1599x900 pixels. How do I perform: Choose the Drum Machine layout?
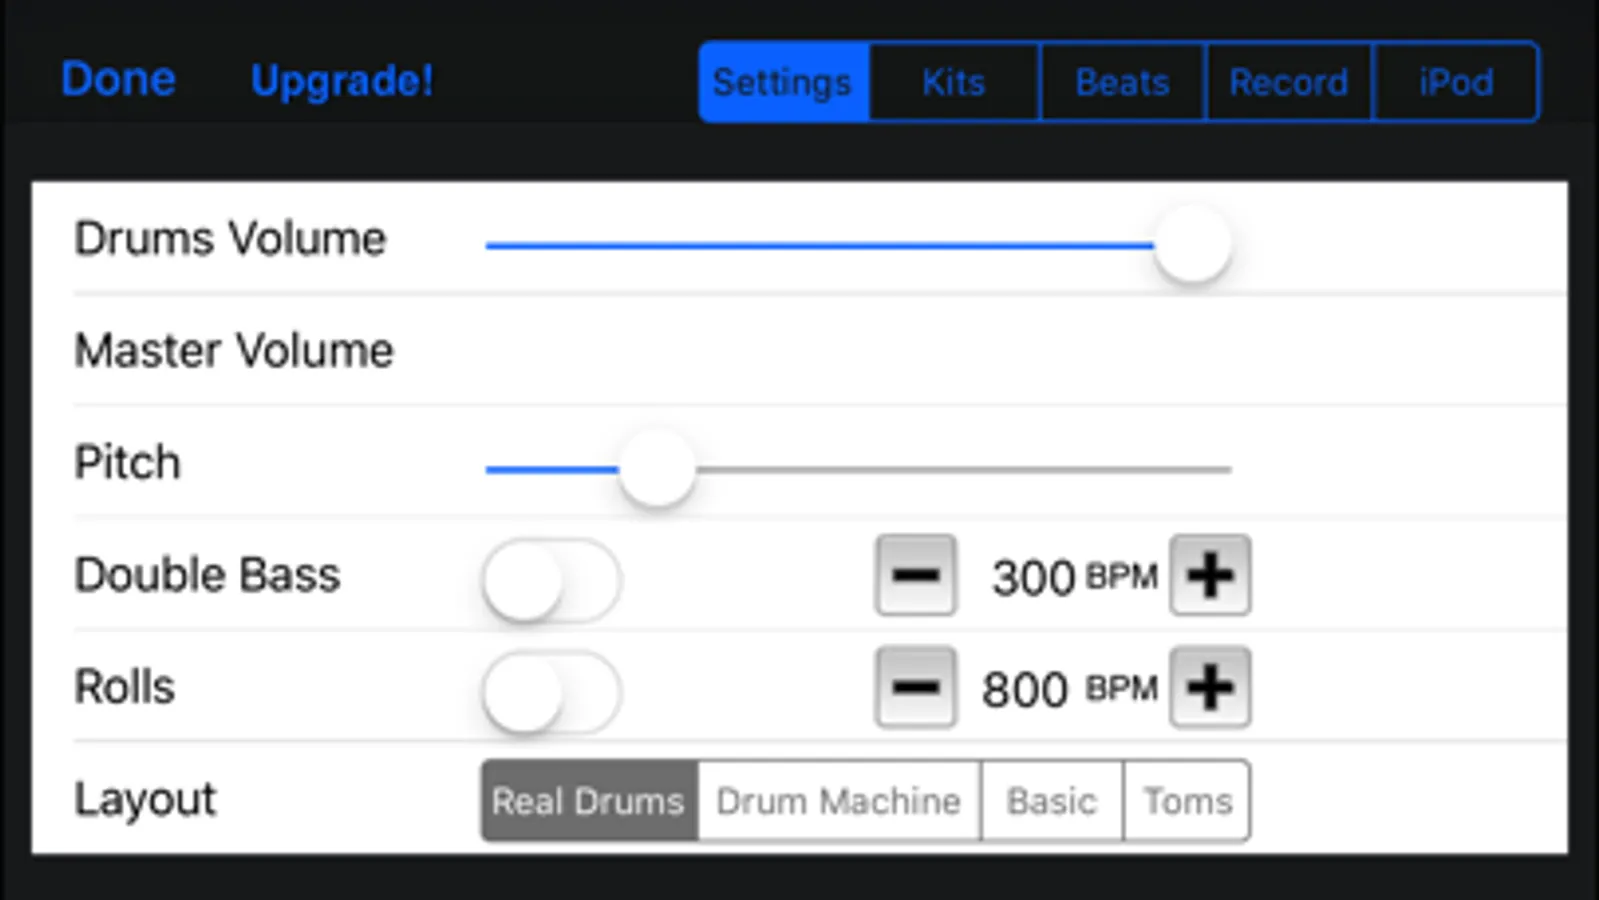839,801
